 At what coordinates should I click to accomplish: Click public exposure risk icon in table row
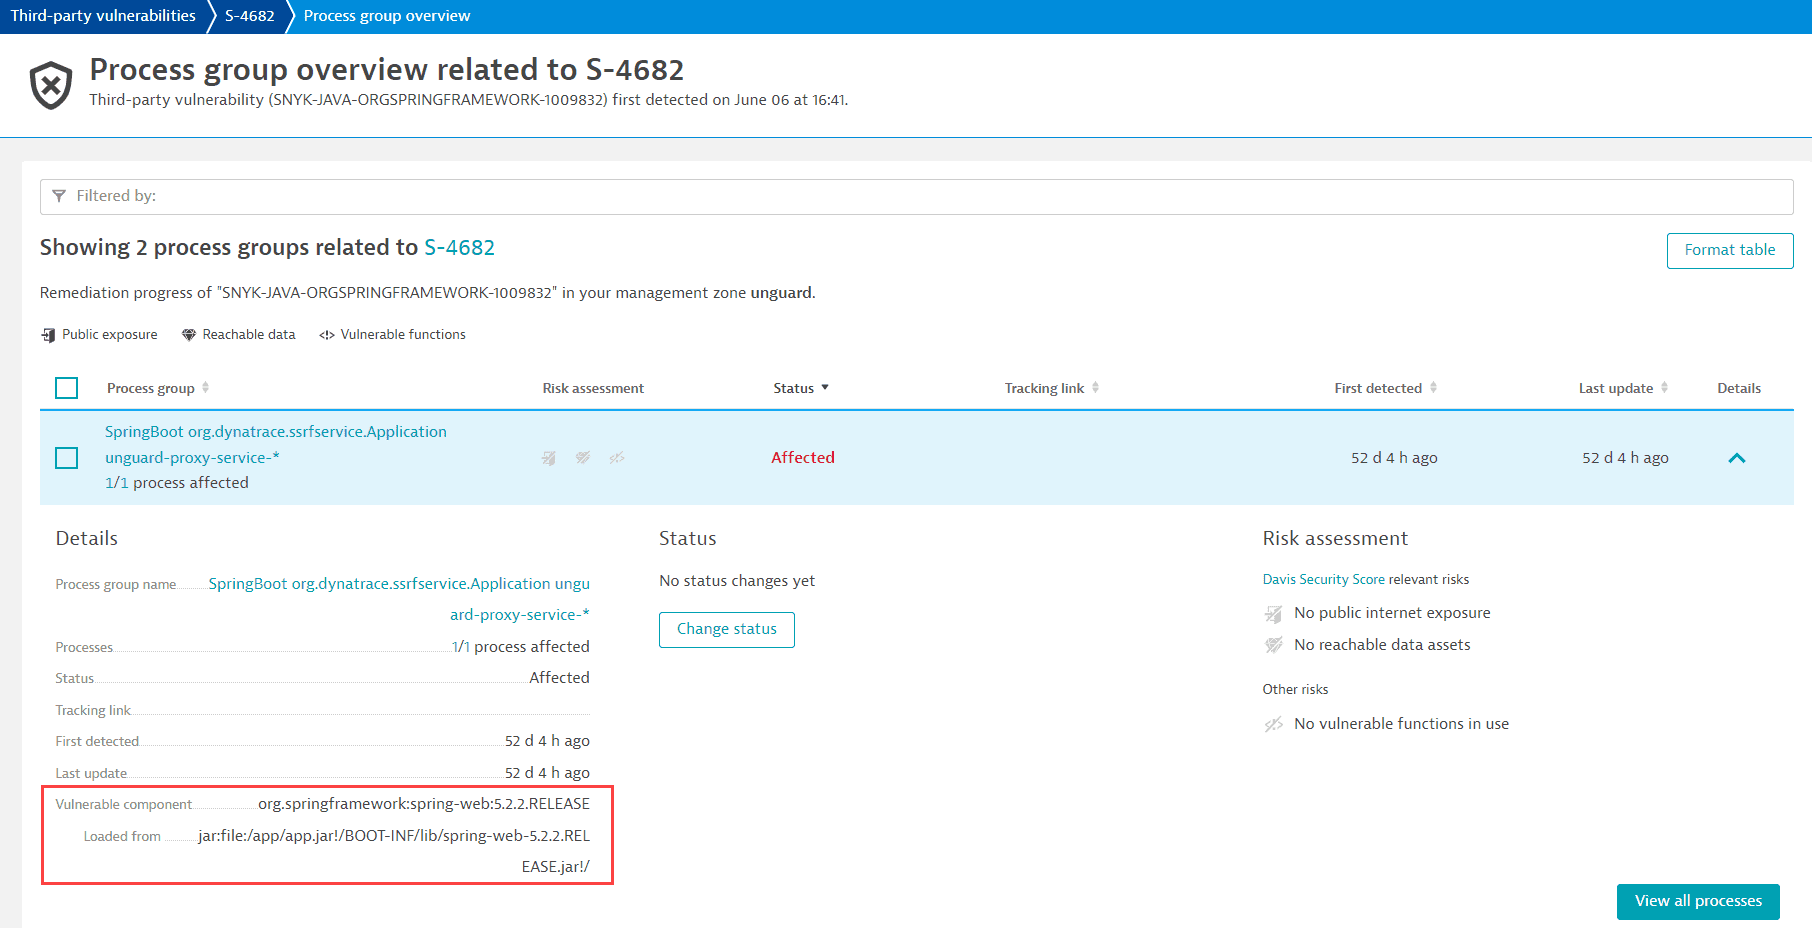[x=549, y=458]
